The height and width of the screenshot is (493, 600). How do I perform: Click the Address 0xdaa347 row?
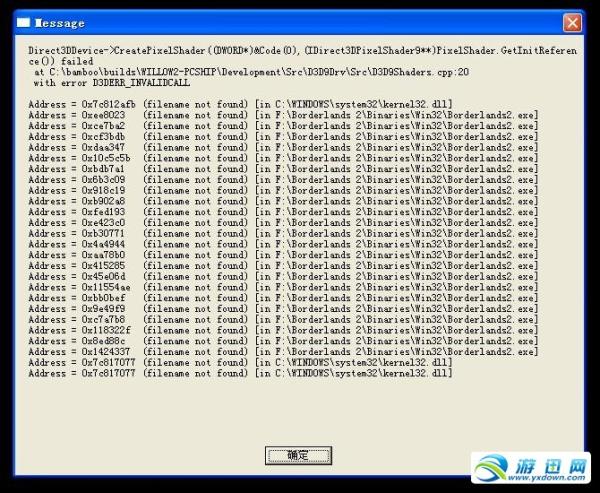point(283,147)
